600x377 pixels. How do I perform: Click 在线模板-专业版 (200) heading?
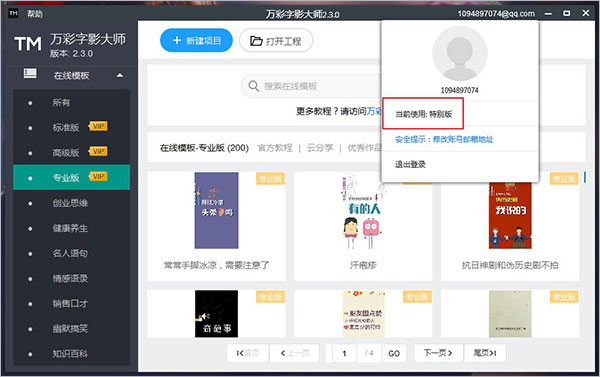coord(204,148)
